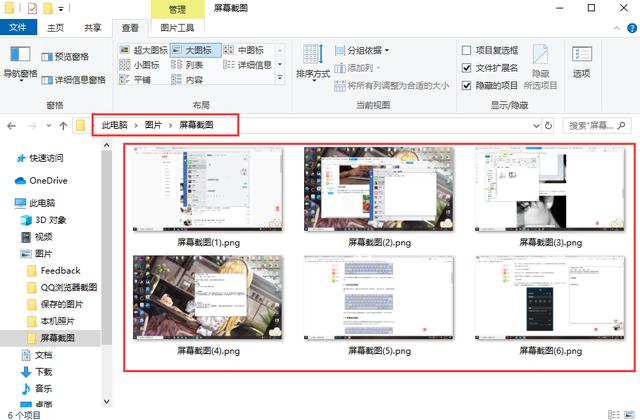Screen dimensions: 640x420
Task: Switch to the 共享 ribbon tab
Action: click(x=93, y=28)
